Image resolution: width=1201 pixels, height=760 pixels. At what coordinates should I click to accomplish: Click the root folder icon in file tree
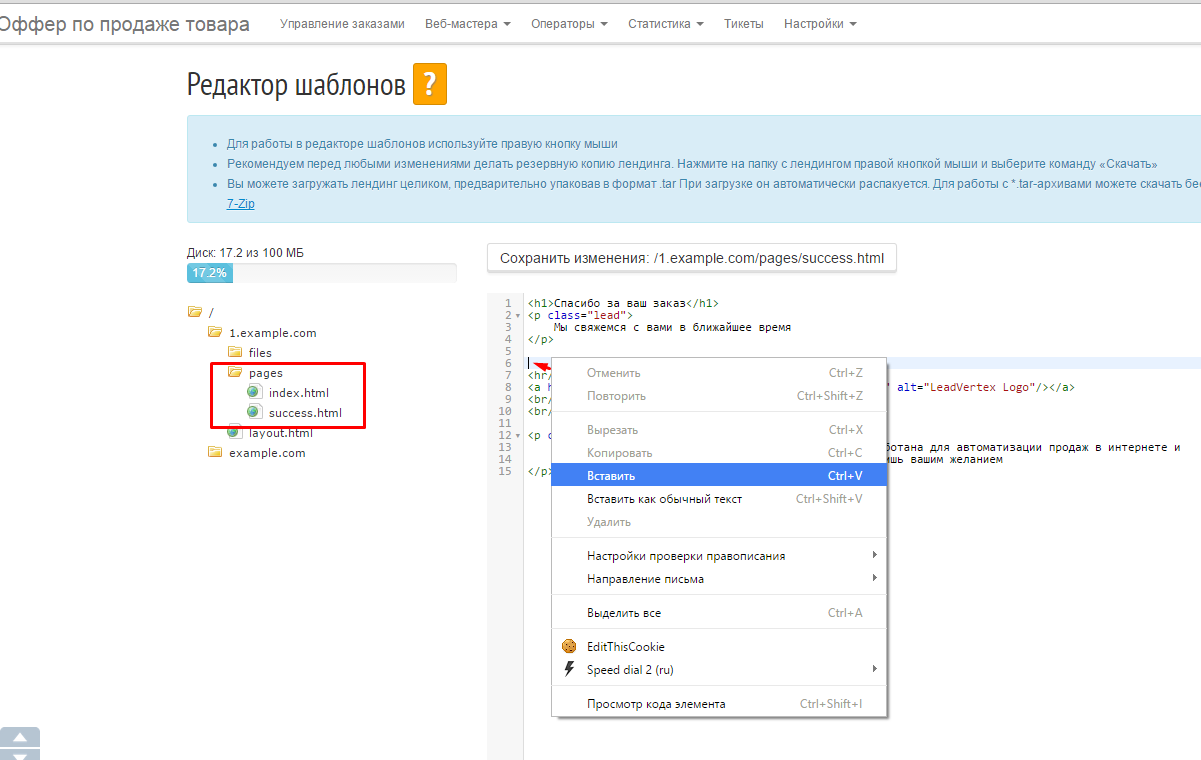[194, 312]
